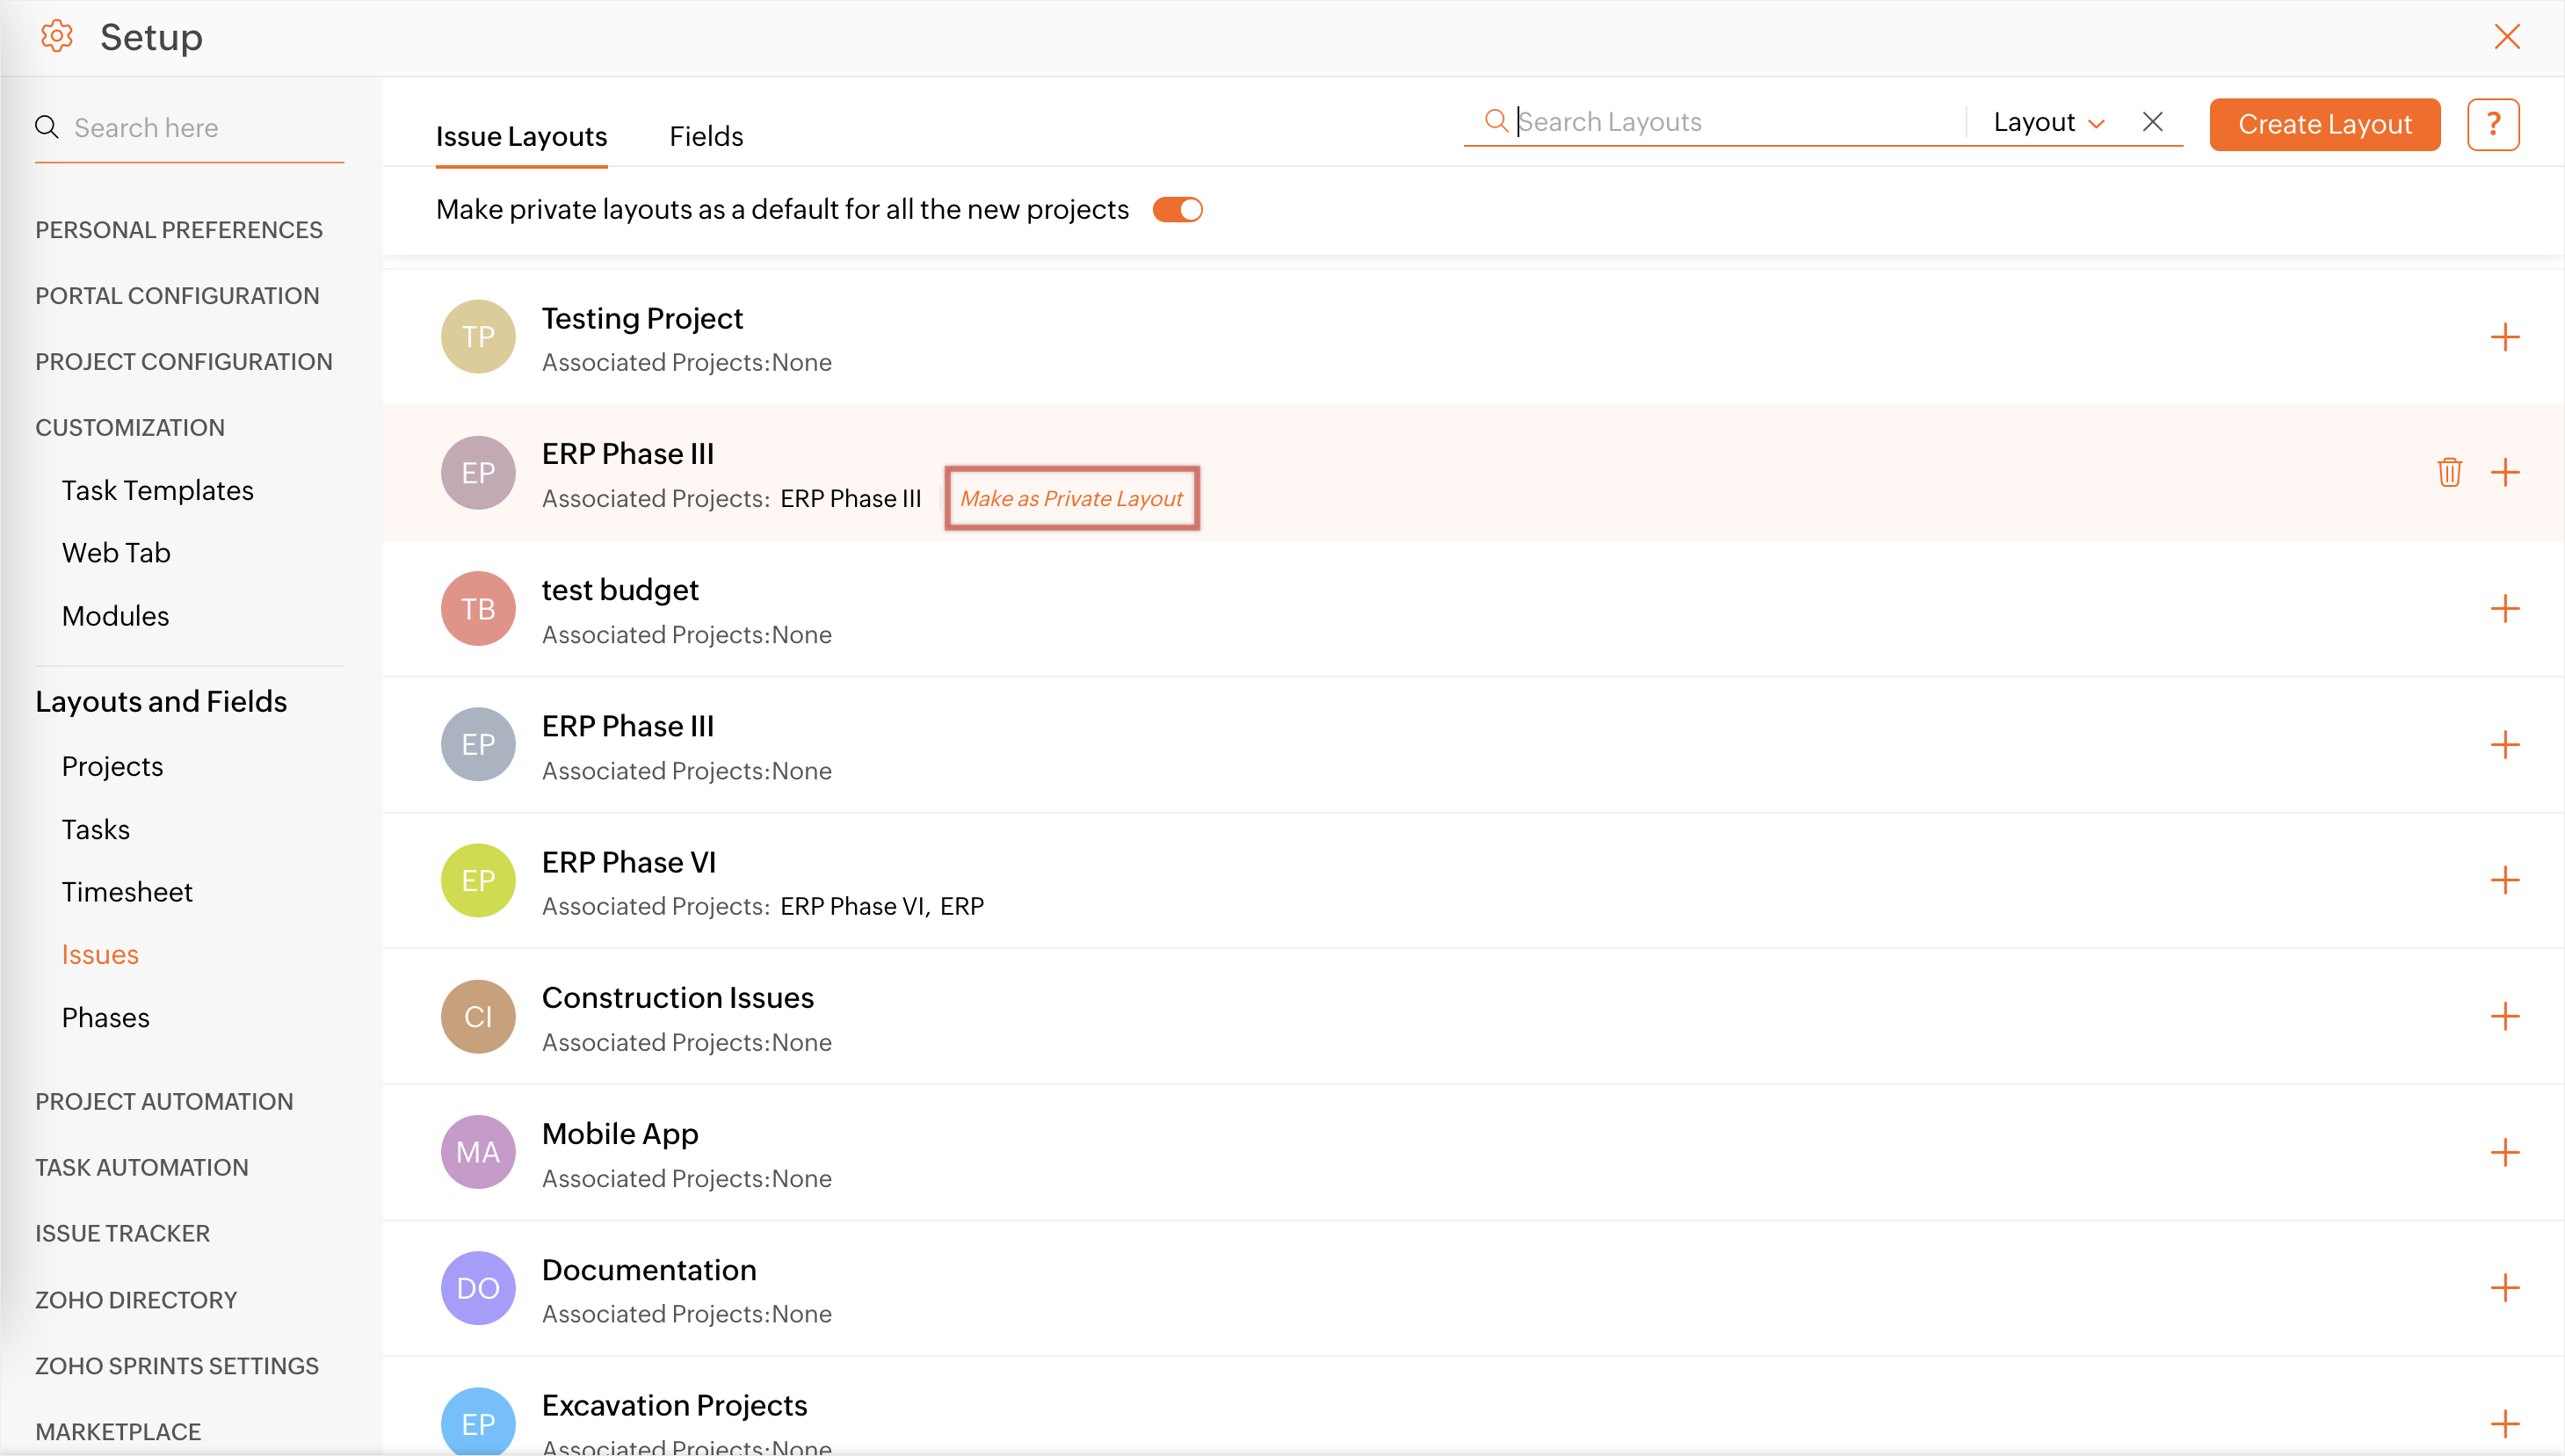Clear the layout search with the X icon

pyautogui.click(x=2152, y=122)
